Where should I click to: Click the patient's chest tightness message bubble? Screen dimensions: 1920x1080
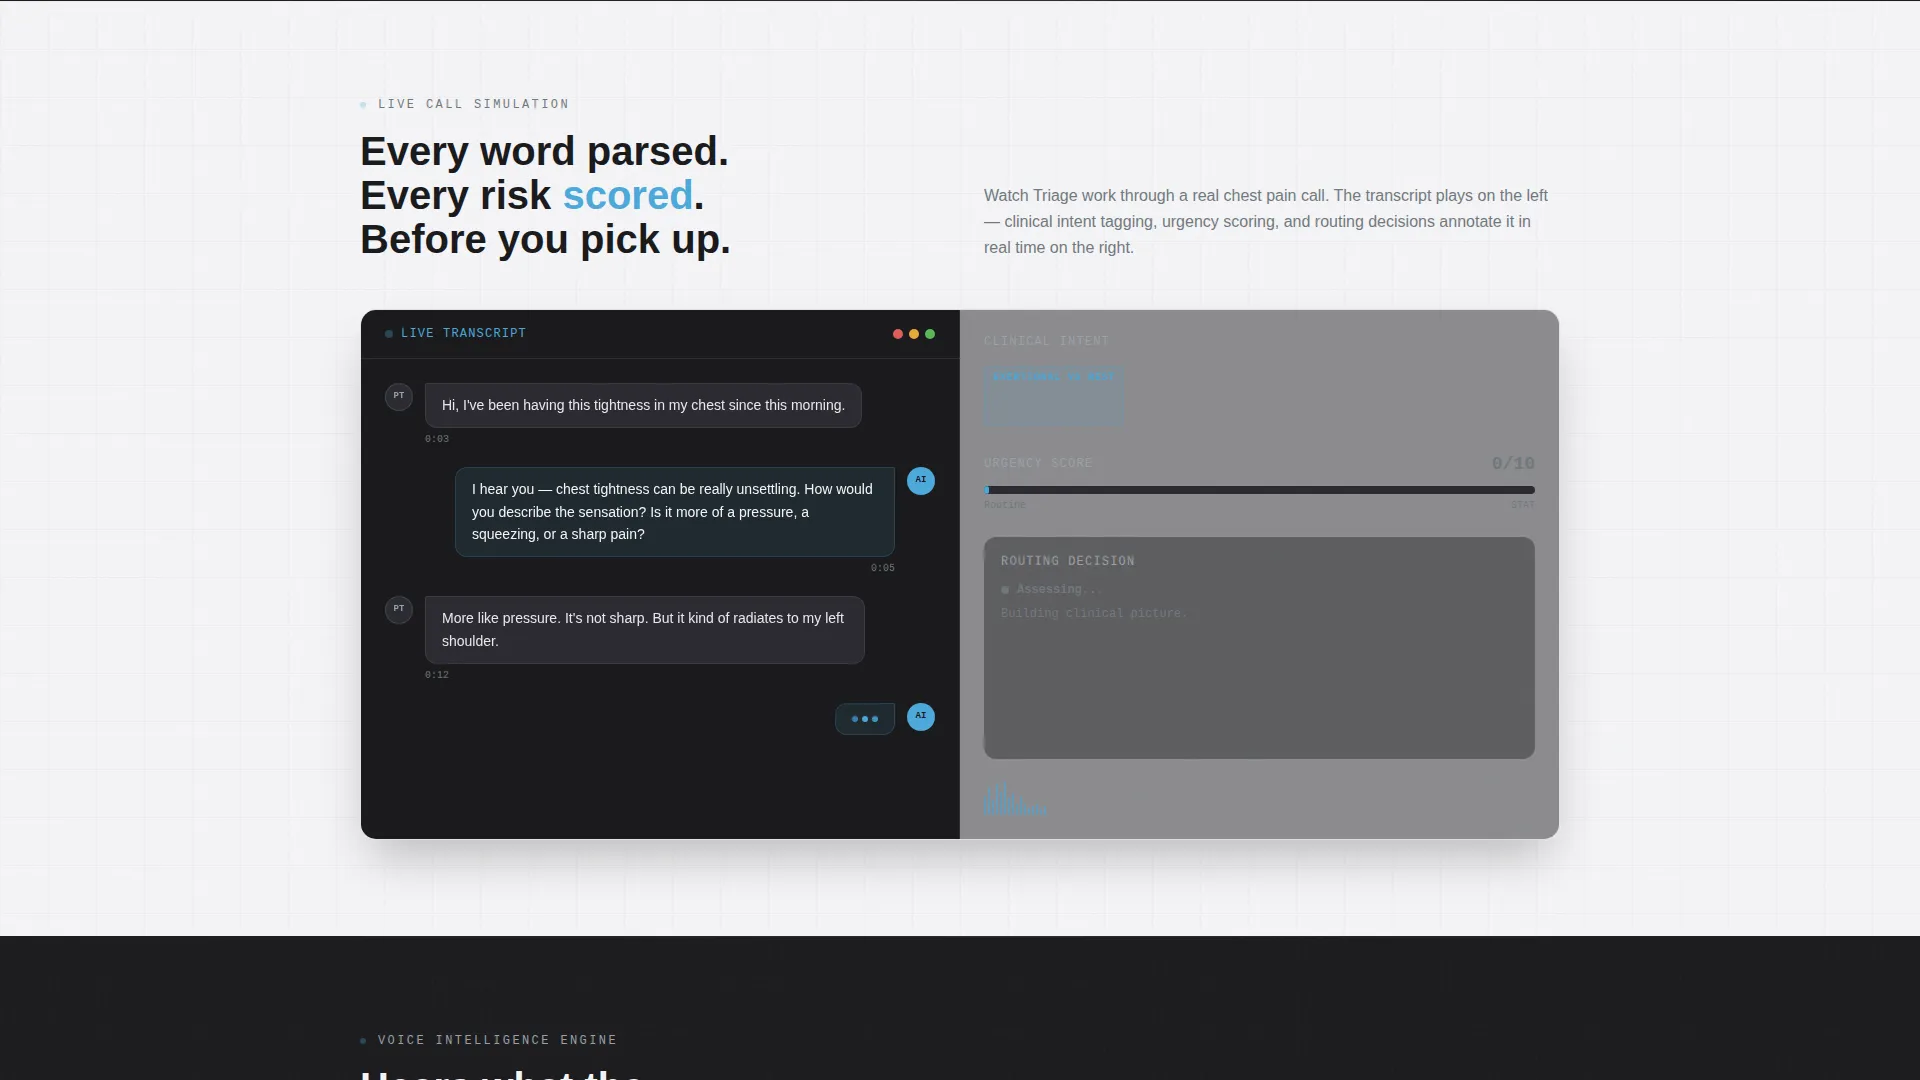click(643, 406)
